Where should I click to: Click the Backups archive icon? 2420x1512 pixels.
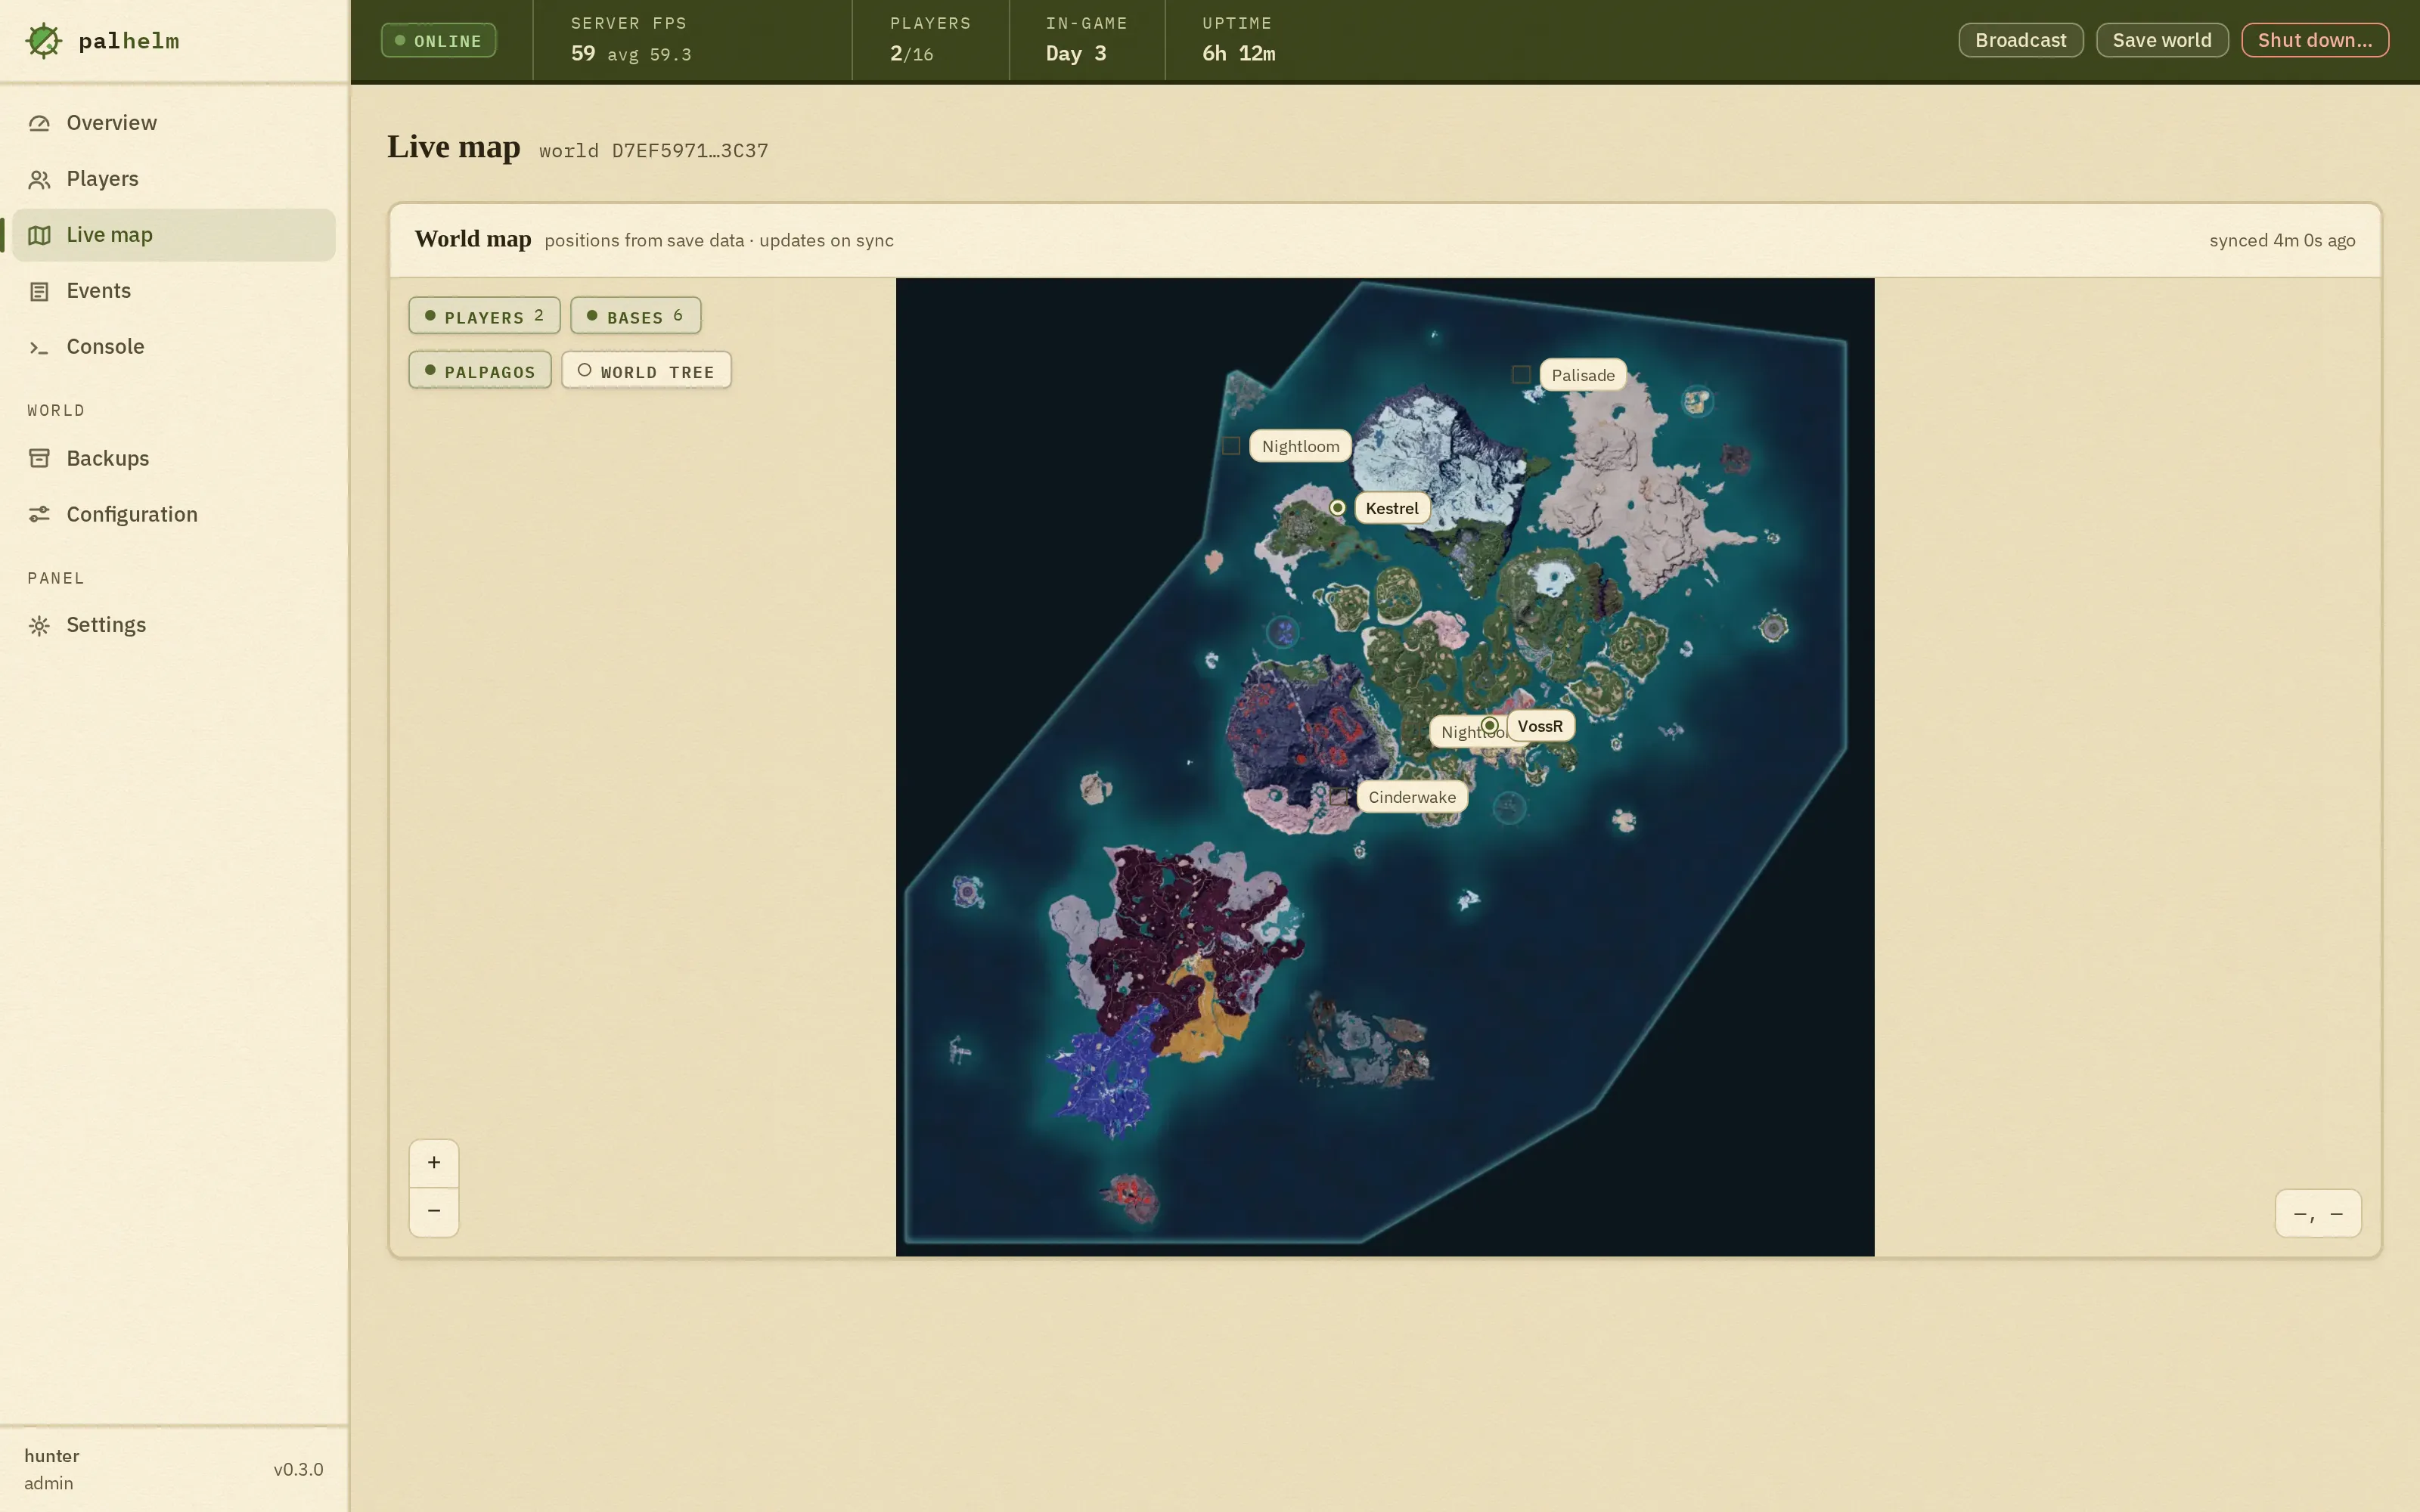point(39,458)
